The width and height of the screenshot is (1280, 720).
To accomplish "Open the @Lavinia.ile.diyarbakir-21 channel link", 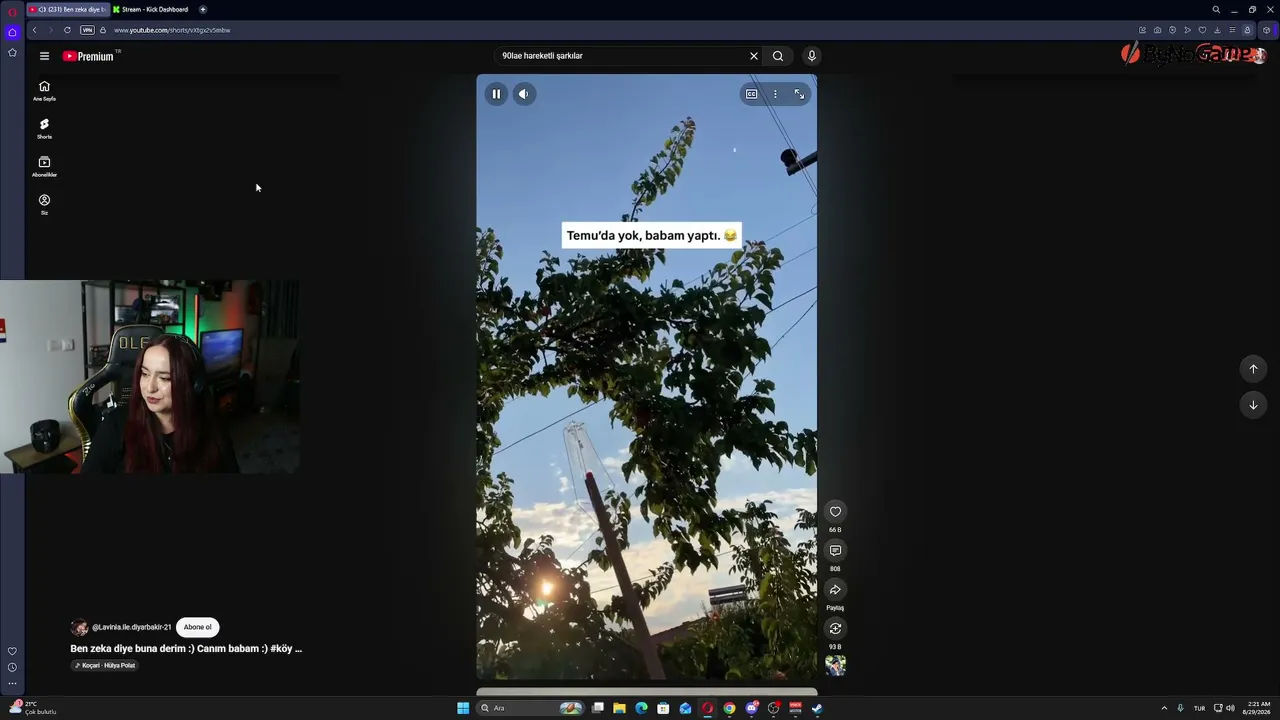I will click(132, 627).
